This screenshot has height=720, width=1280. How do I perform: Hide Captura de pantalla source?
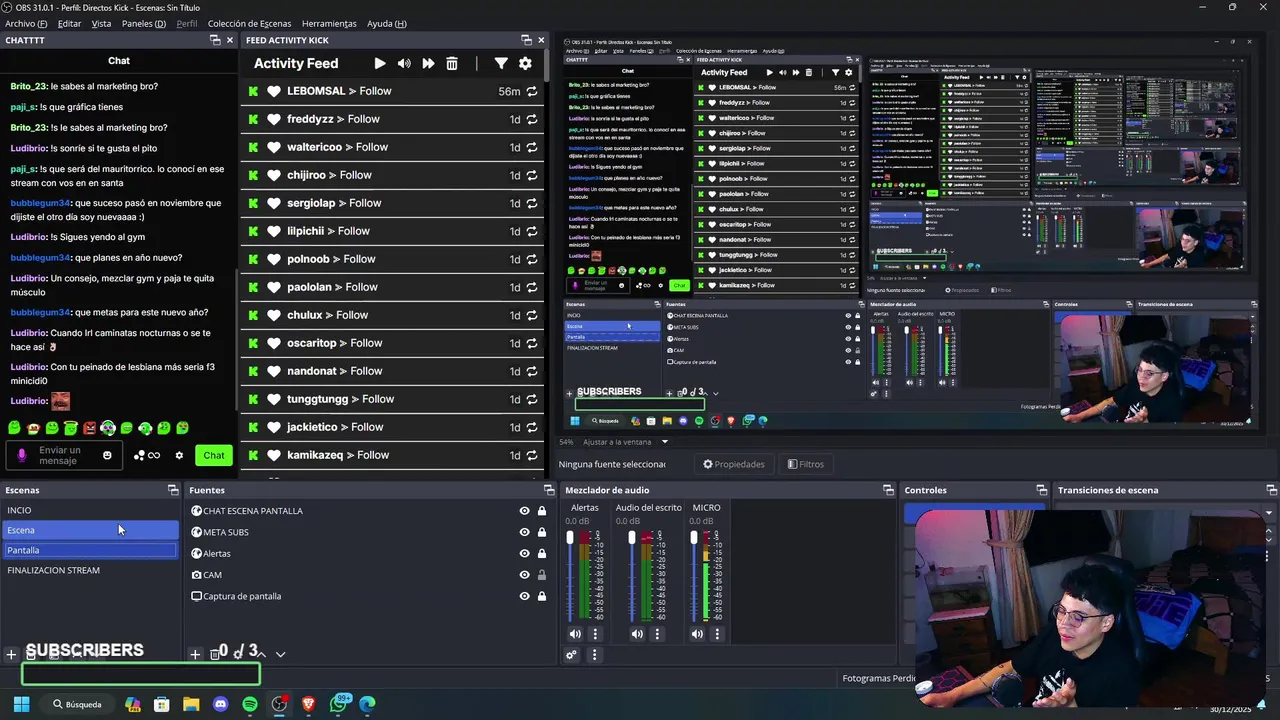pos(524,596)
